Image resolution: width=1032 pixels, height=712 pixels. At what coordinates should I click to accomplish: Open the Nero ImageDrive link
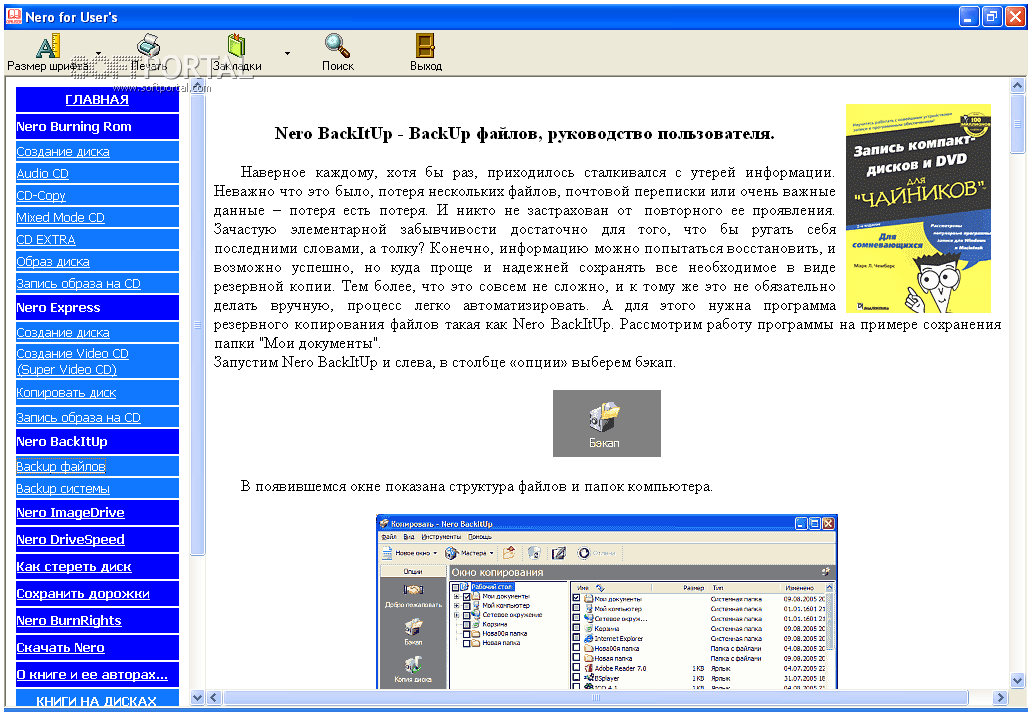point(70,513)
